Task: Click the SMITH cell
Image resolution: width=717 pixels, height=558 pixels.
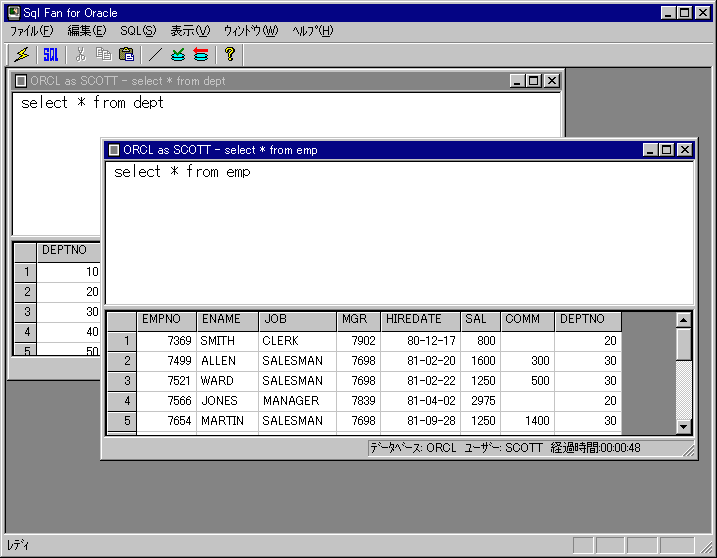Action: (x=228, y=341)
